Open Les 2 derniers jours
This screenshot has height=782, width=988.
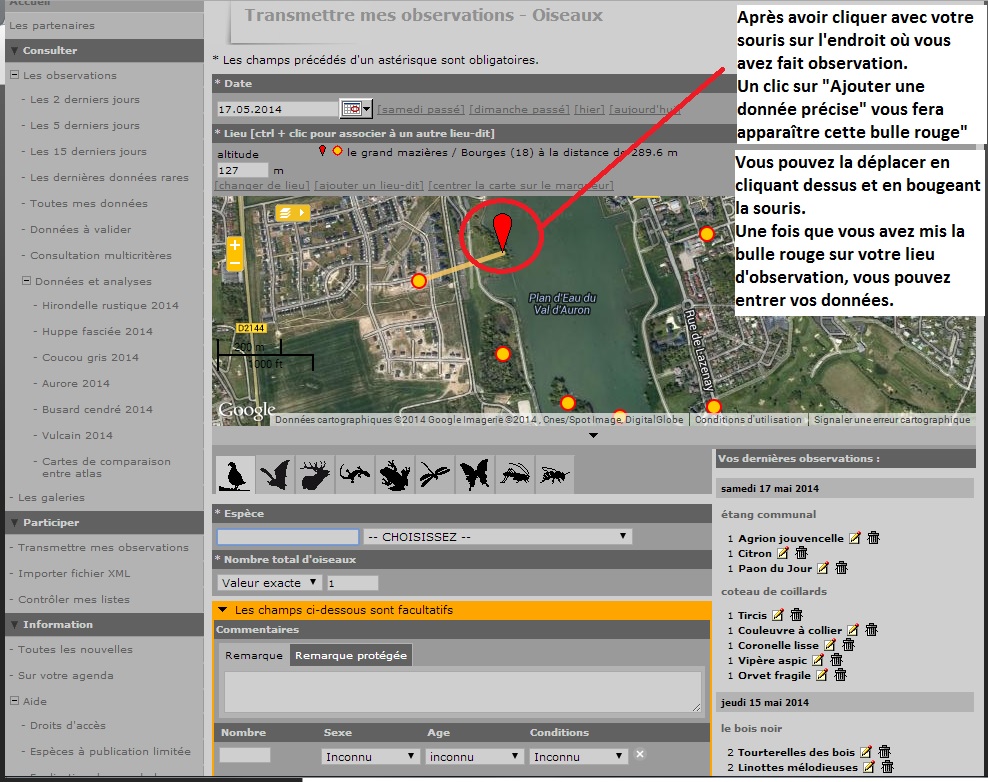(x=85, y=100)
